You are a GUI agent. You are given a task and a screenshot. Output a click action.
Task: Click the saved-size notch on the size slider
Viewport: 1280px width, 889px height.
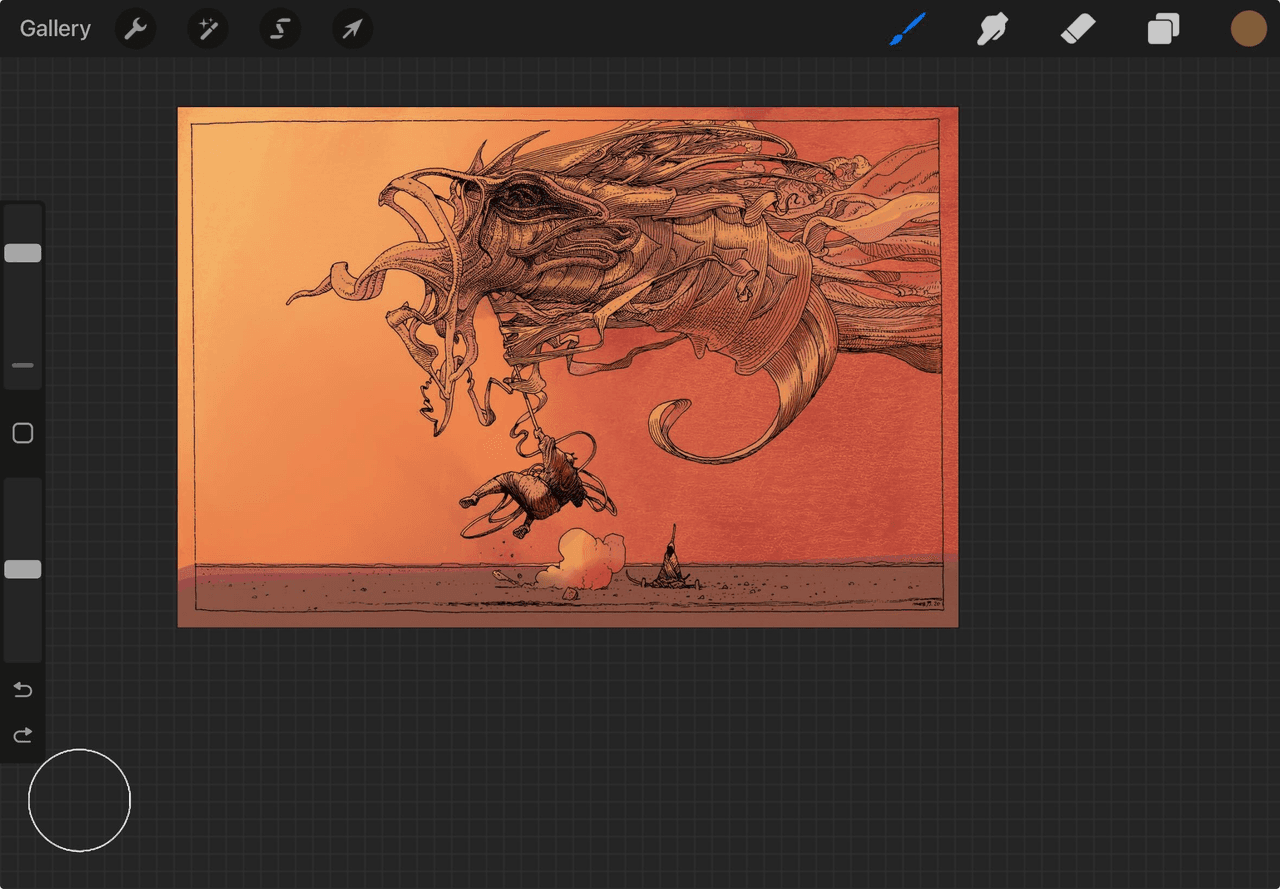tap(23, 366)
